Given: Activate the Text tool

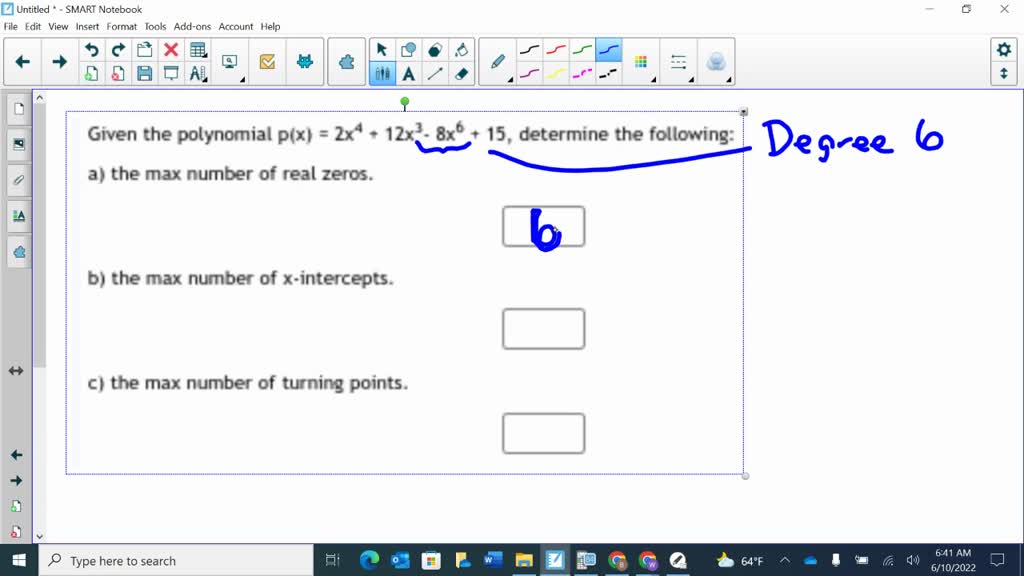Looking at the screenshot, I should coord(409,75).
